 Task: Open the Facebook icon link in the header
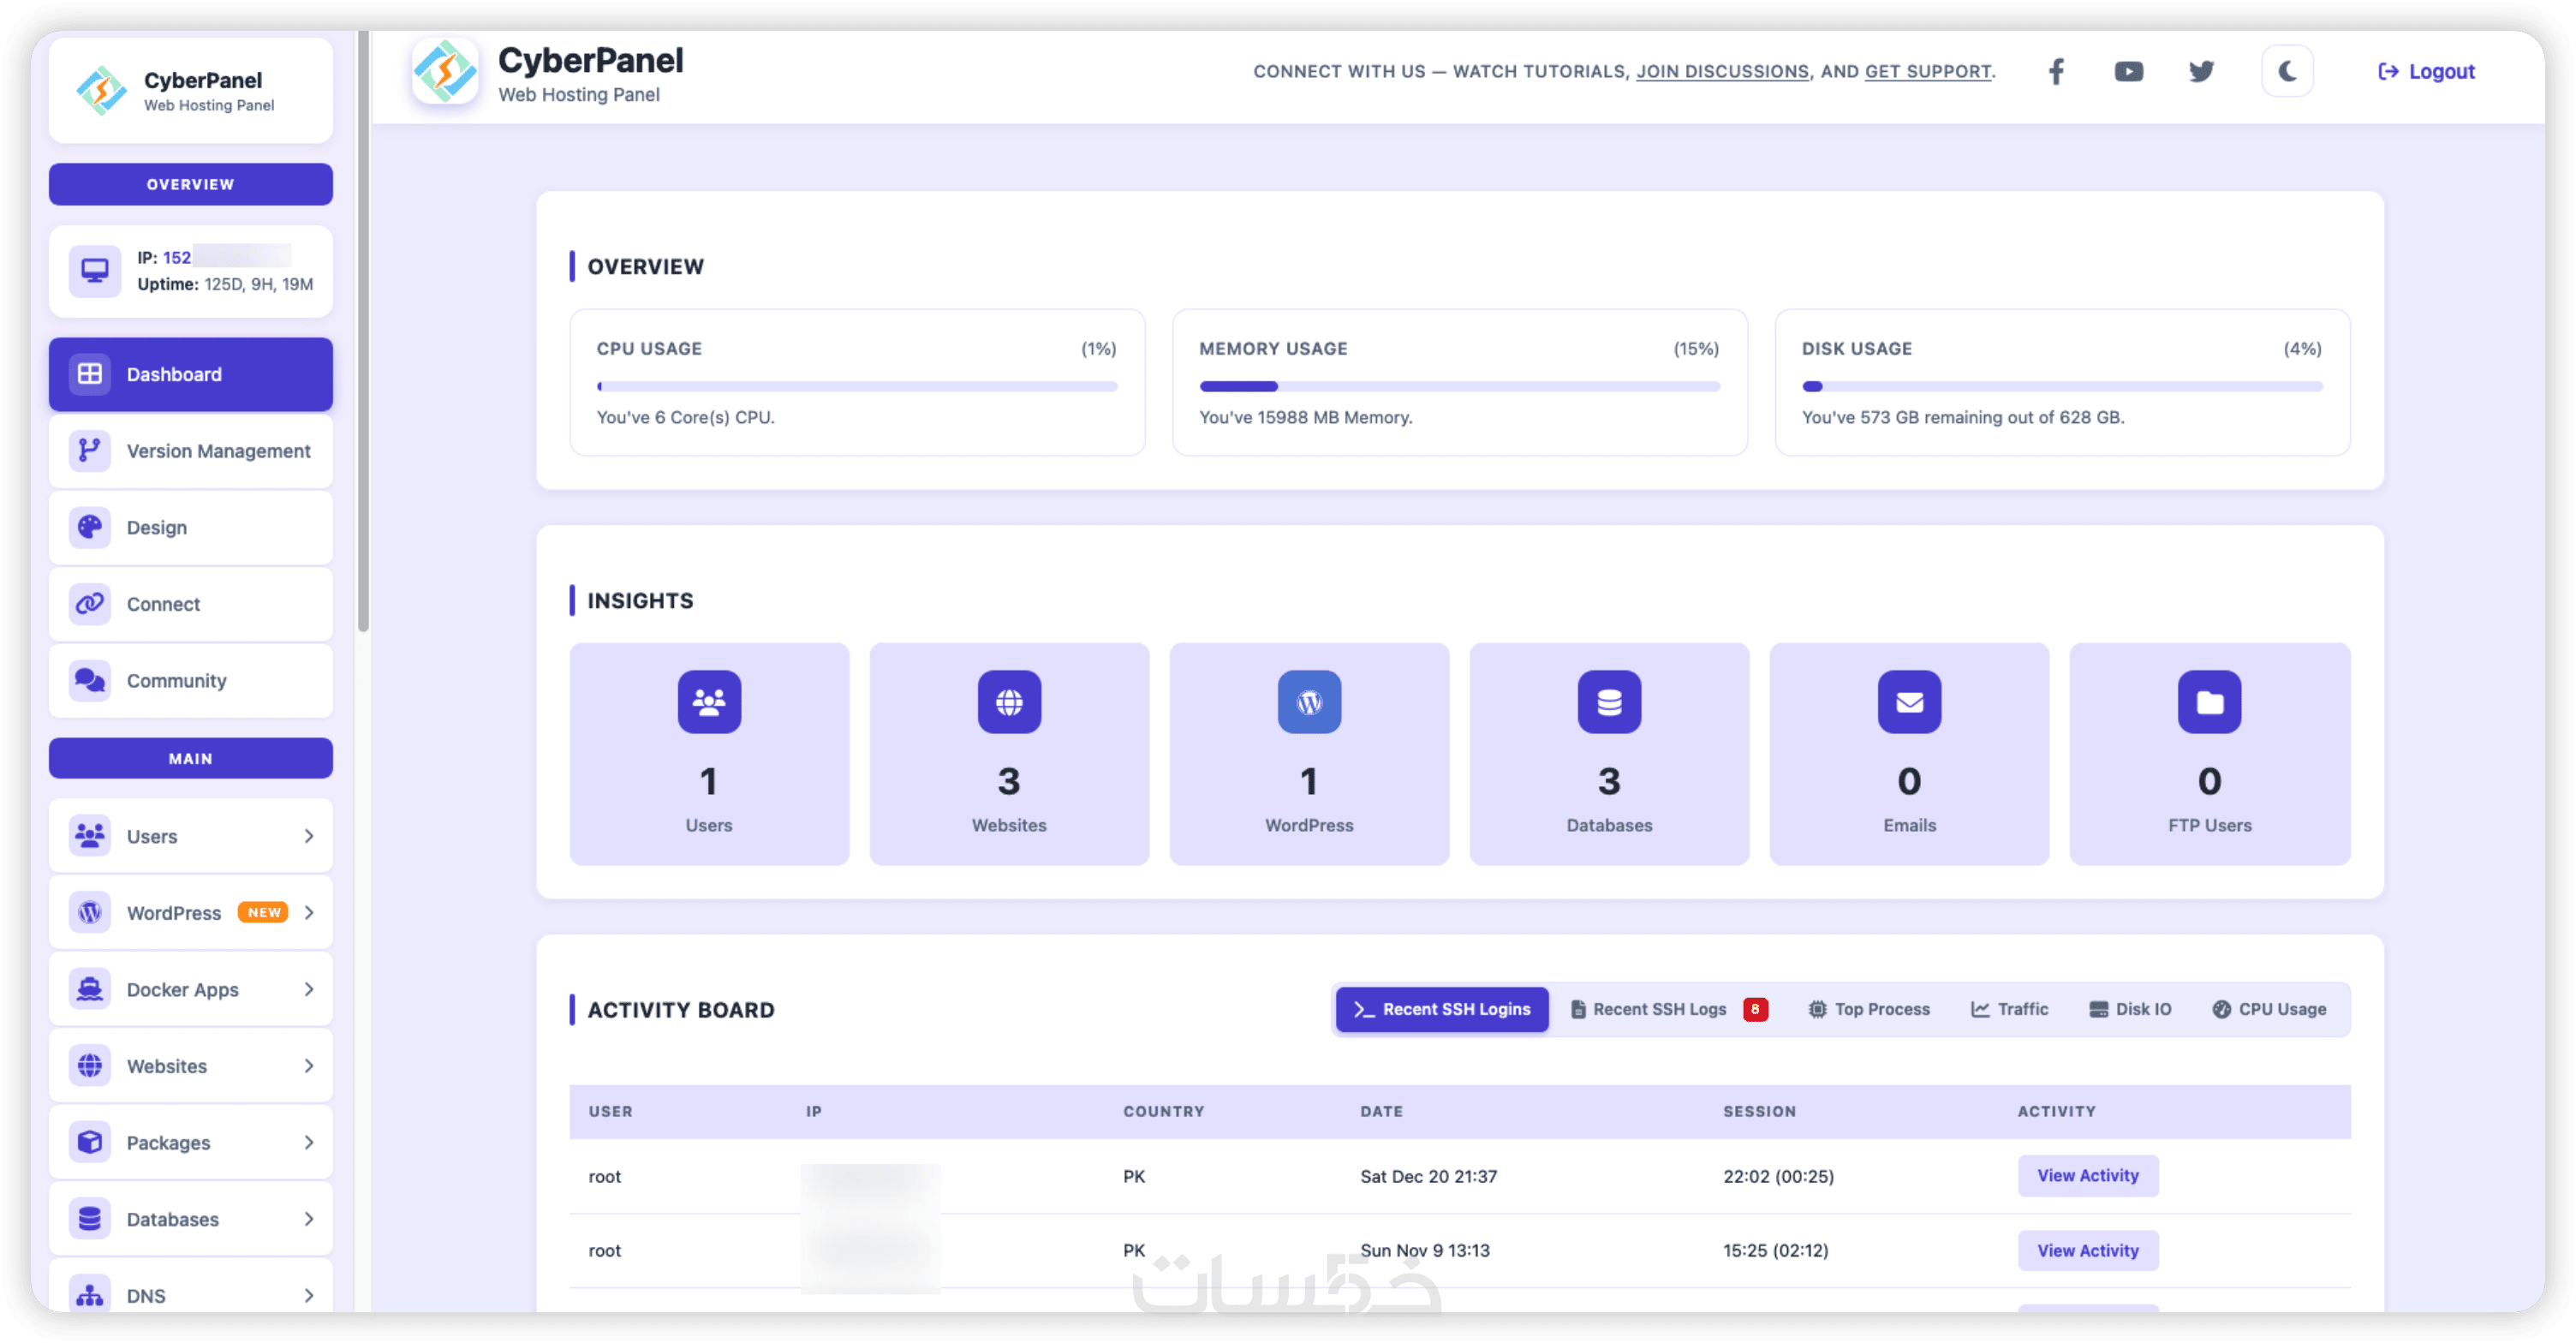tap(2056, 71)
